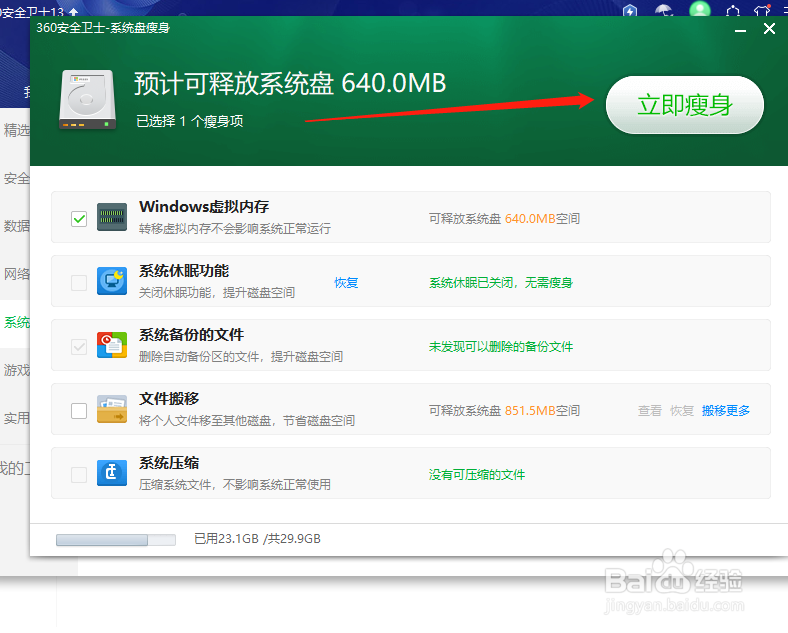The width and height of the screenshot is (788, 633).
Task: Click the 文件搬移 folder icon
Action: click(x=112, y=409)
